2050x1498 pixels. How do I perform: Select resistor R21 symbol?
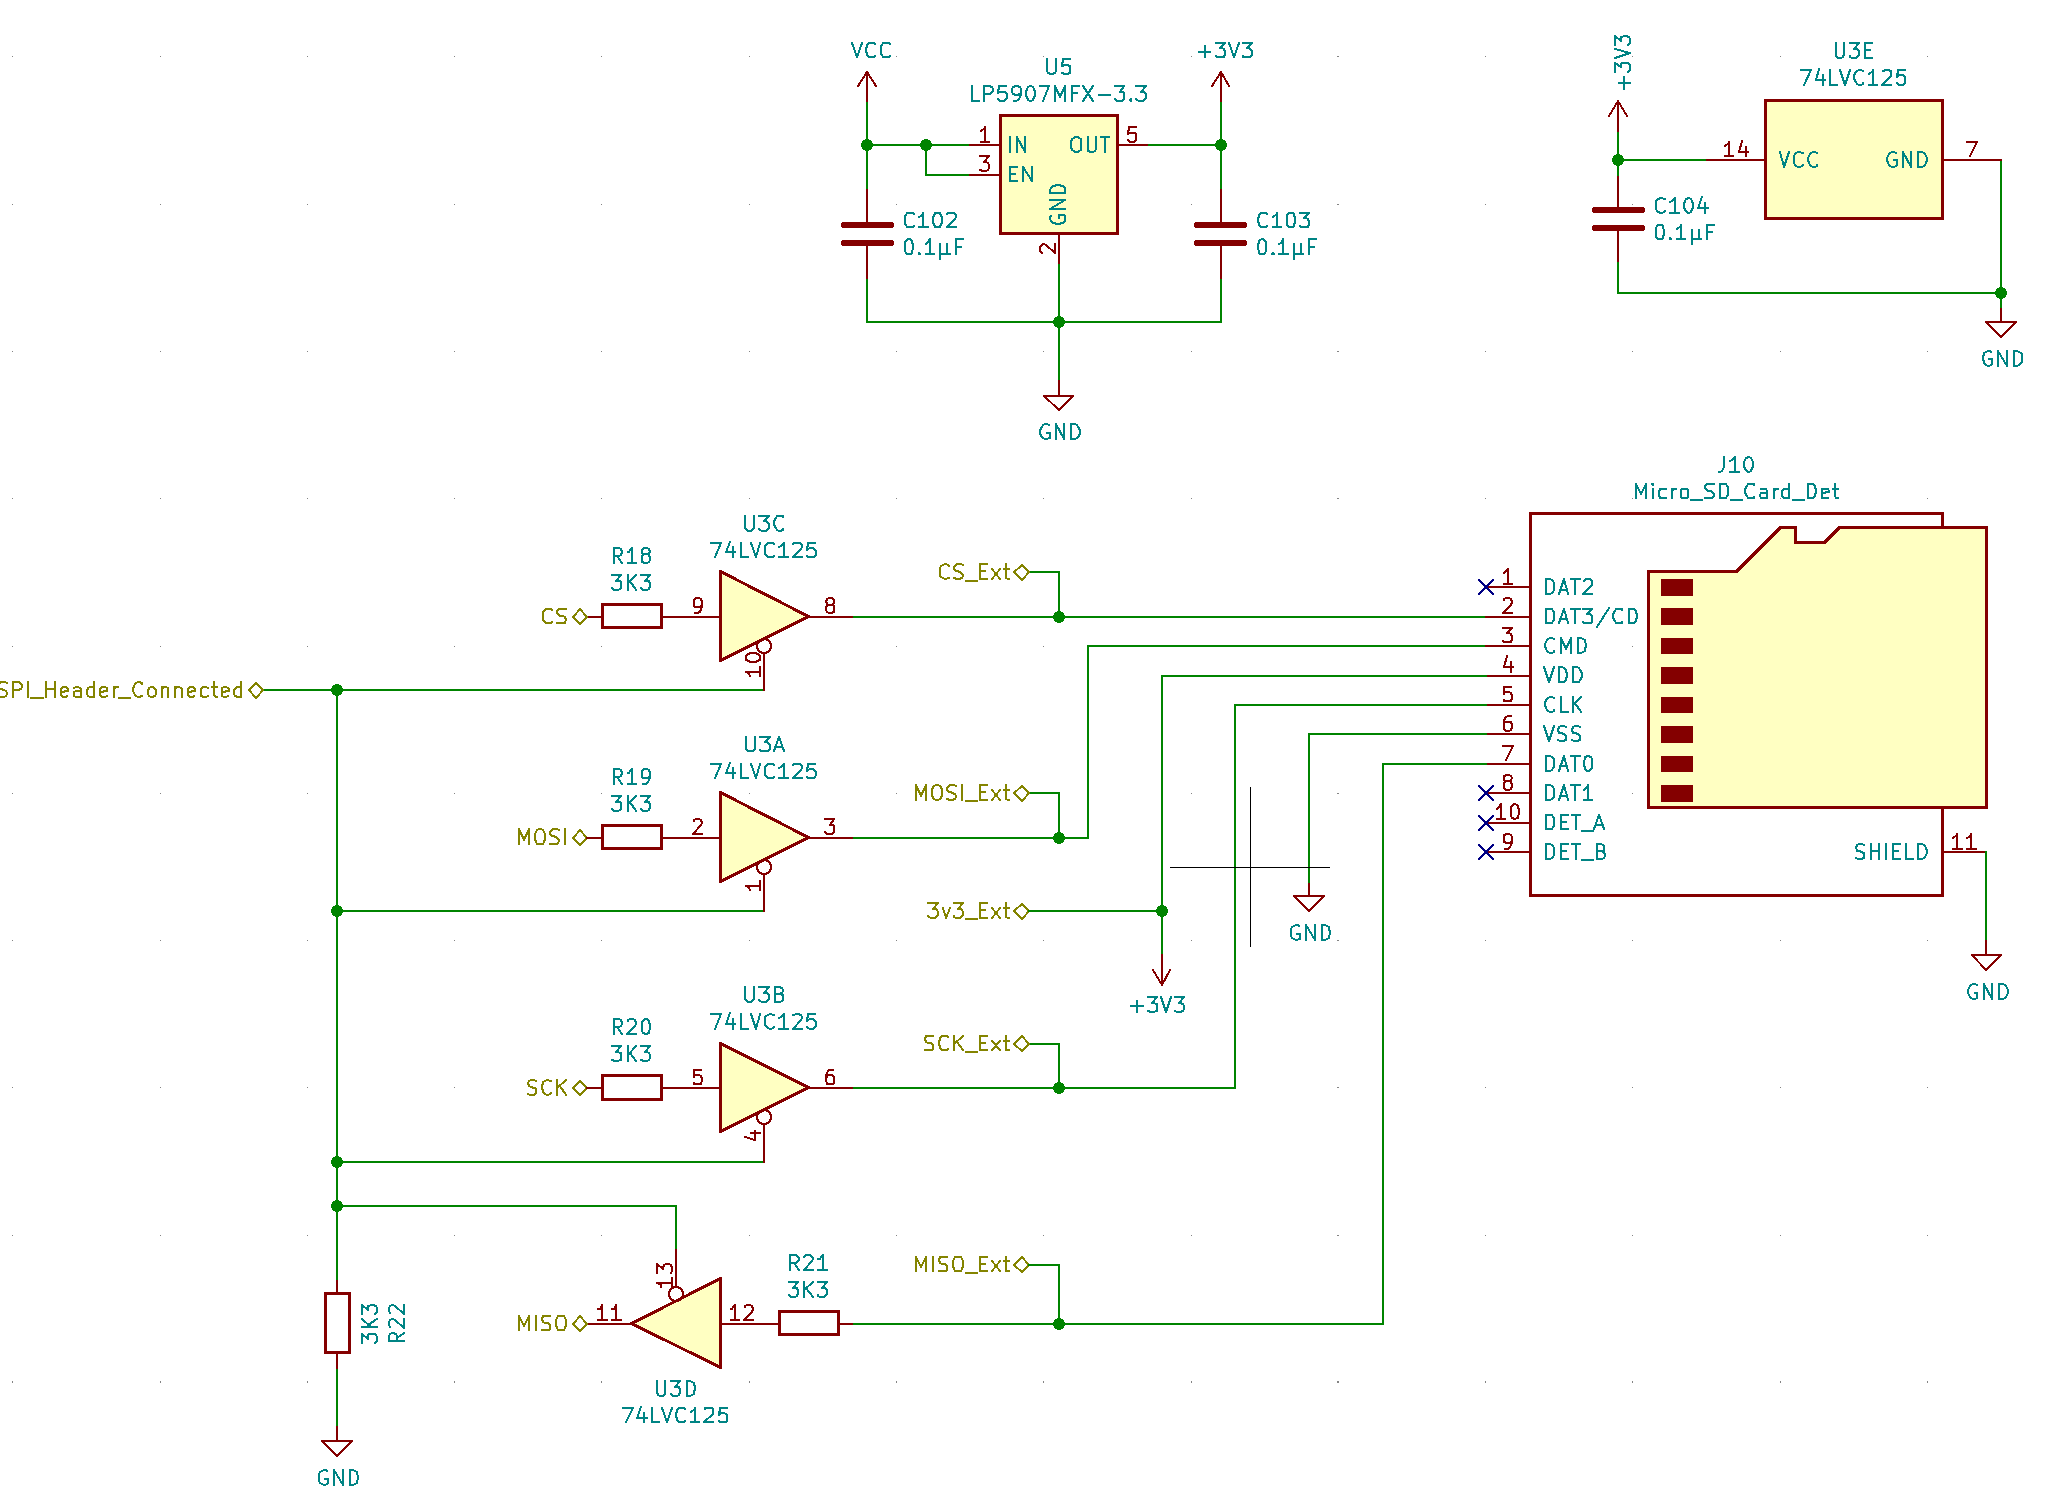point(808,1323)
